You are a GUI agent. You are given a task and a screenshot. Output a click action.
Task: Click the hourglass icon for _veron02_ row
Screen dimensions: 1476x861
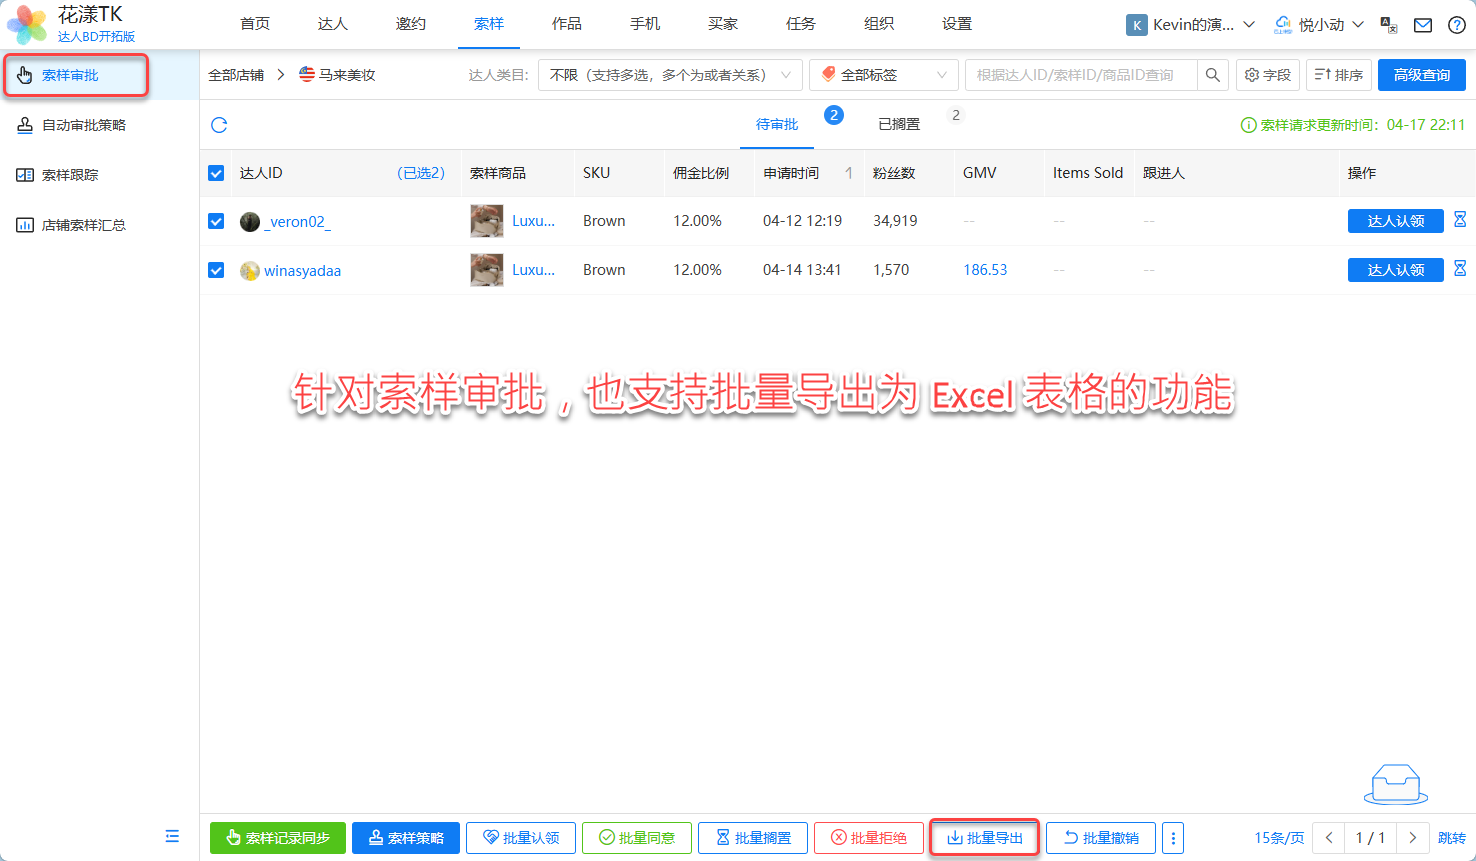click(1460, 220)
